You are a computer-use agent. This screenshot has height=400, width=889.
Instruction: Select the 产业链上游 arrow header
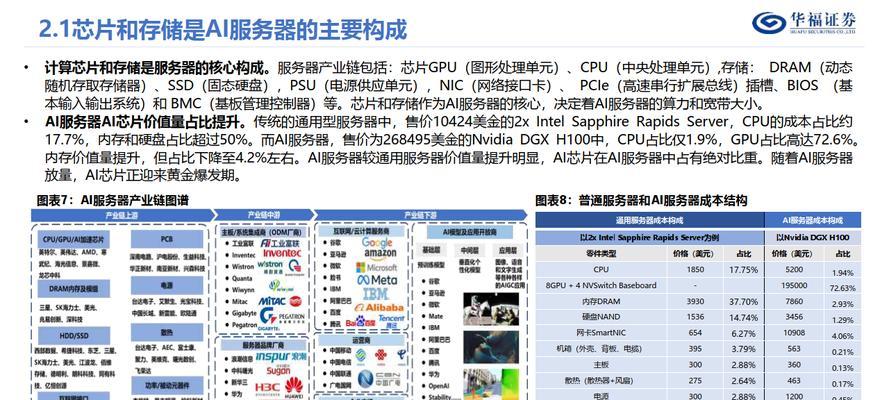click(122, 215)
